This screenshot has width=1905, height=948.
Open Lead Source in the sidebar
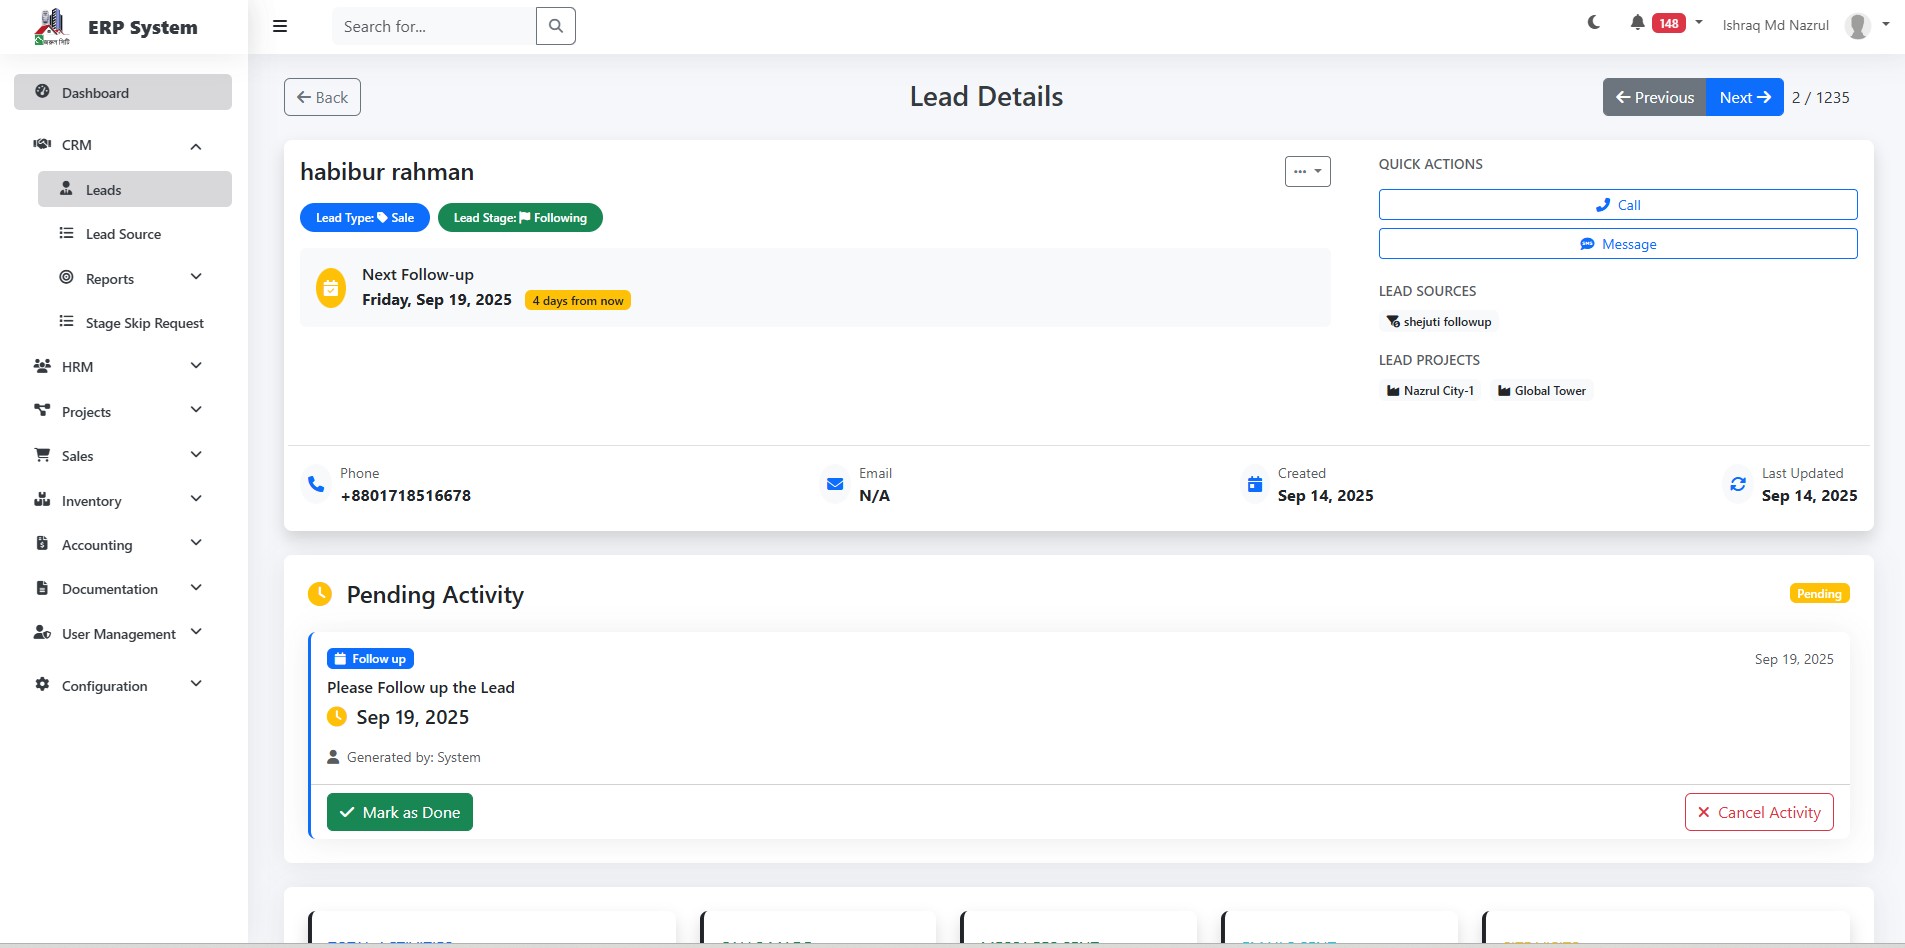click(123, 234)
